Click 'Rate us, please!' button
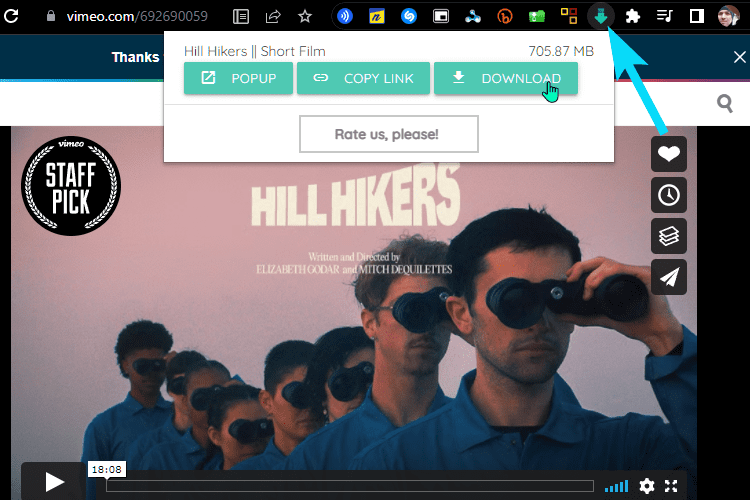 [x=388, y=134]
